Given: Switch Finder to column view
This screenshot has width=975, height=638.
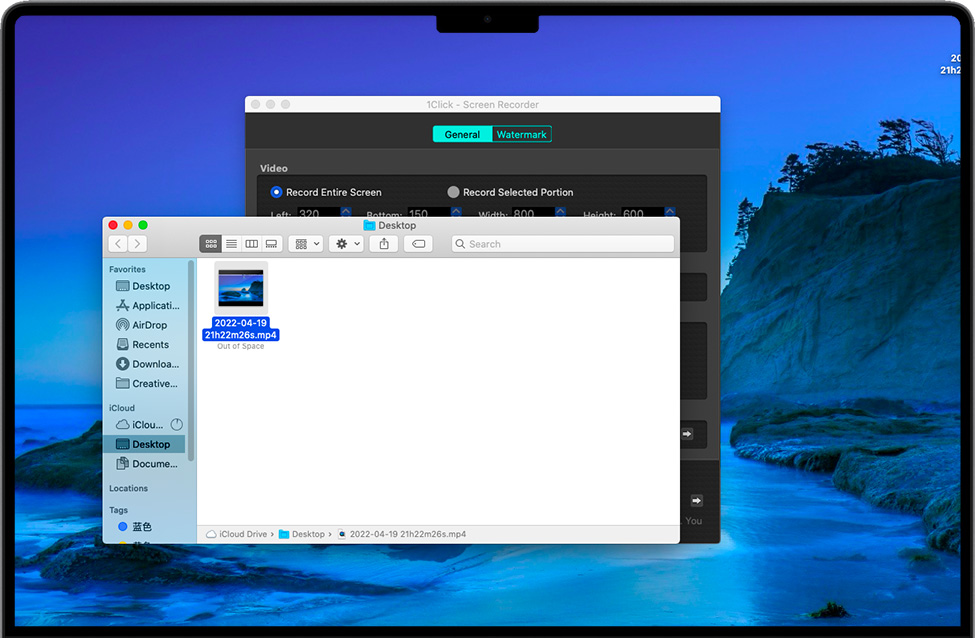Looking at the screenshot, I should pyautogui.click(x=251, y=244).
